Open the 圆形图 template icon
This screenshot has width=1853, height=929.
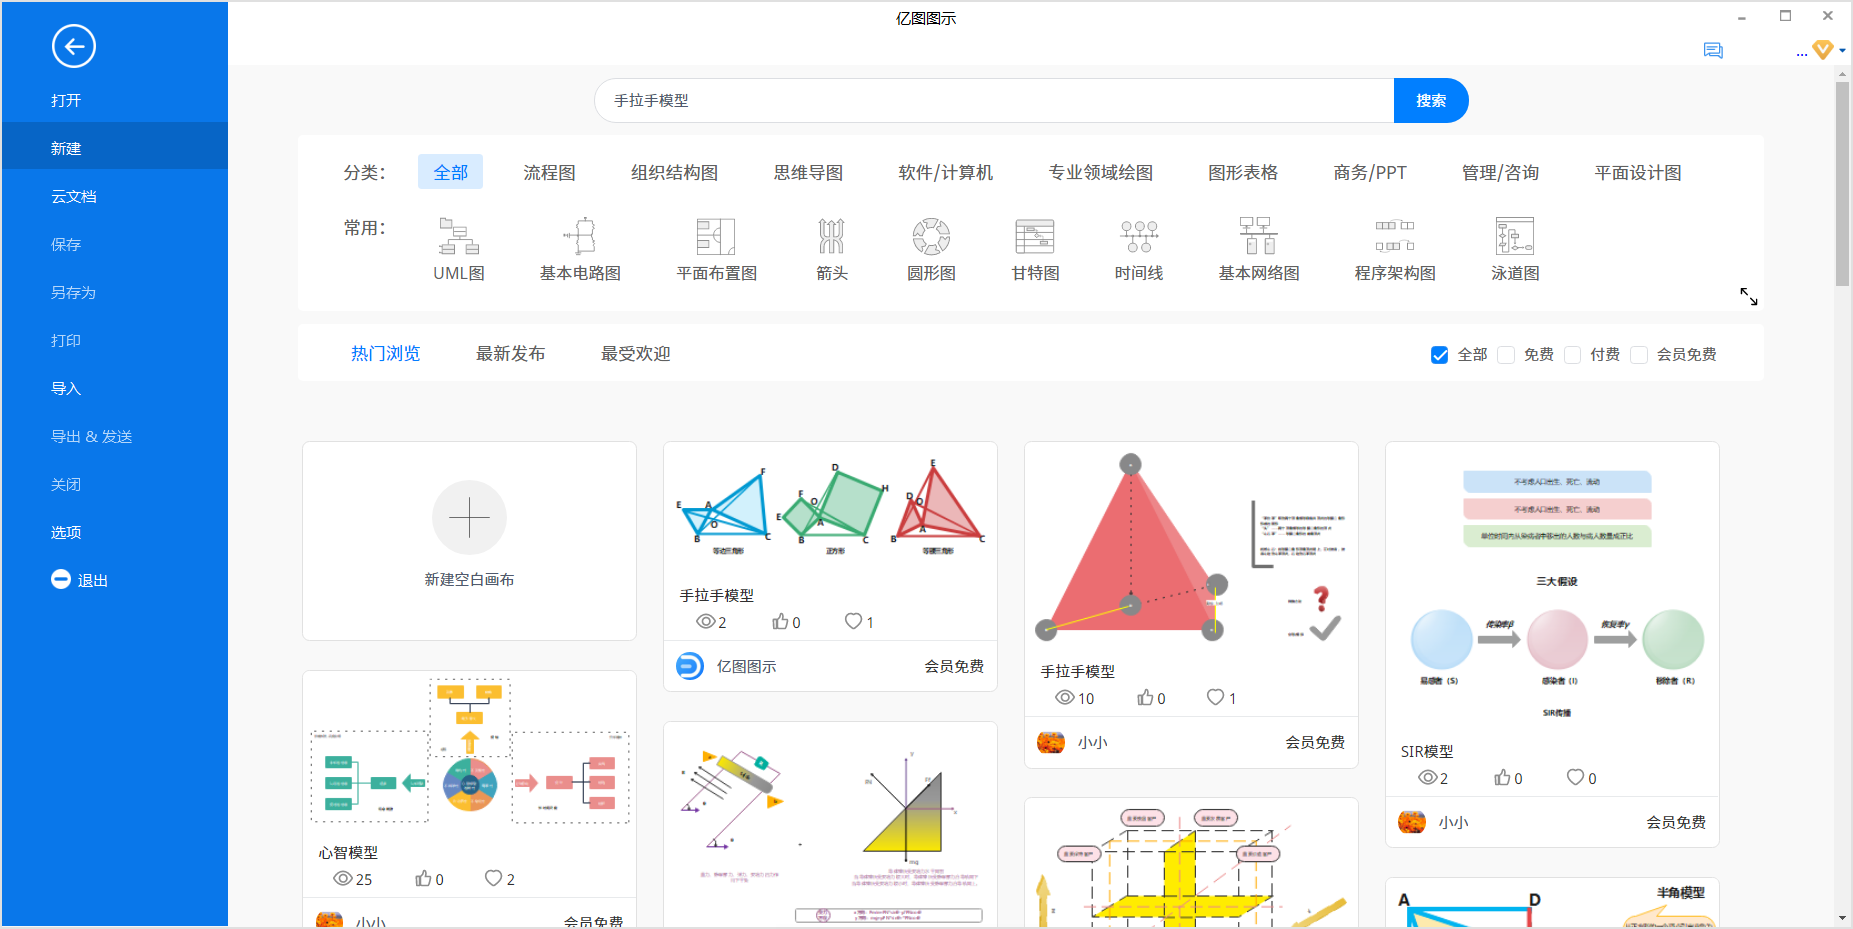tap(931, 237)
